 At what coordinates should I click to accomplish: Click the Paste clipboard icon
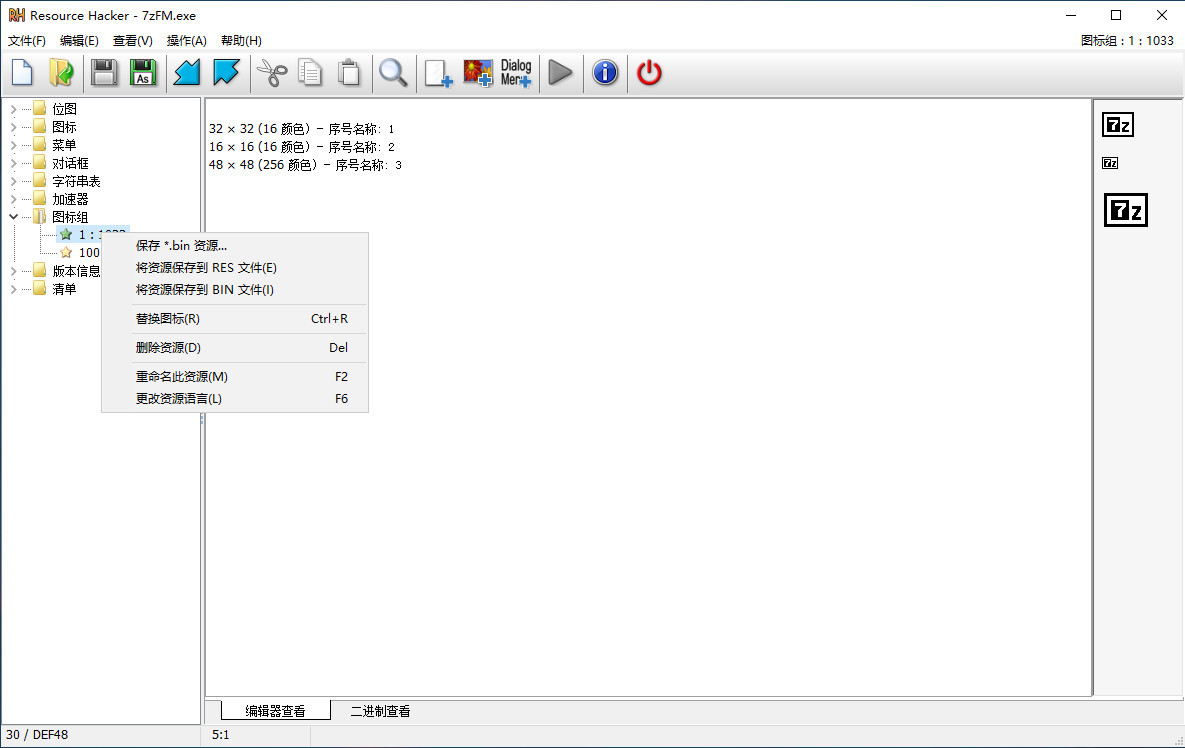pos(349,73)
